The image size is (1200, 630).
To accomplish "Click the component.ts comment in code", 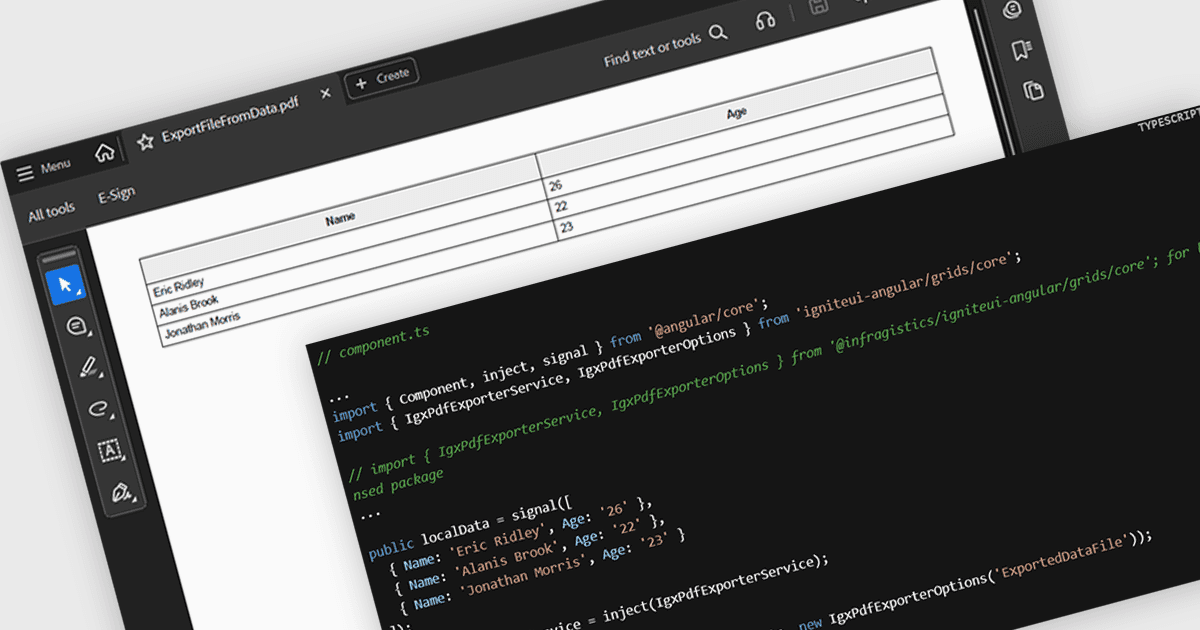I will 372,343.
